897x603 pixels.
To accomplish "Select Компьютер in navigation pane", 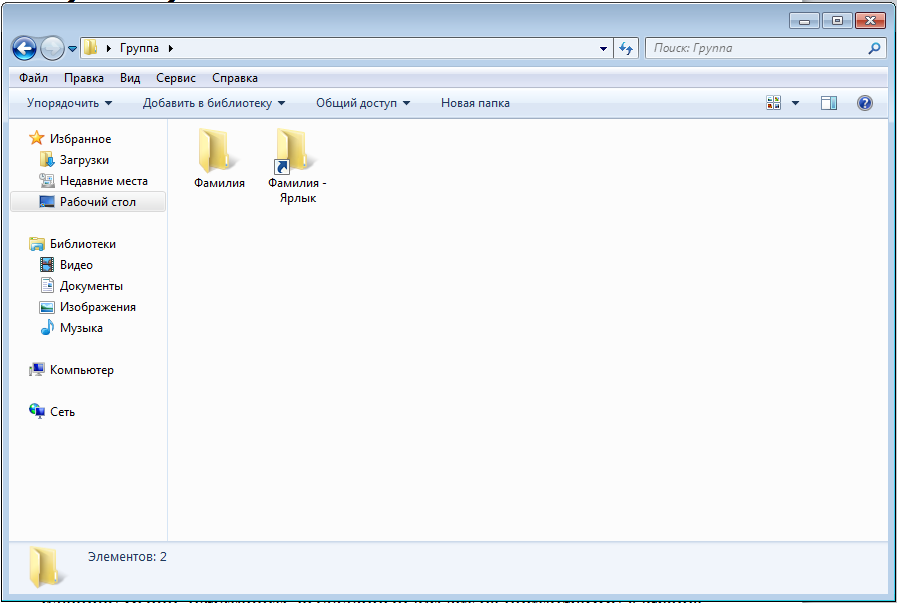I will [x=81, y=370].
